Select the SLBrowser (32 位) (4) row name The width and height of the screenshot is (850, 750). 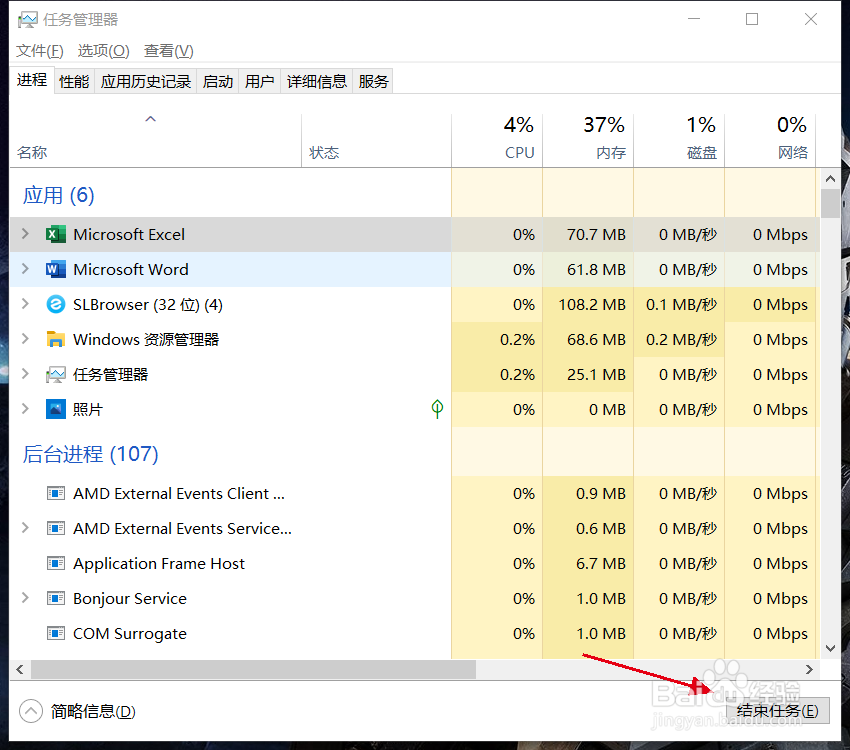(148, 305)
